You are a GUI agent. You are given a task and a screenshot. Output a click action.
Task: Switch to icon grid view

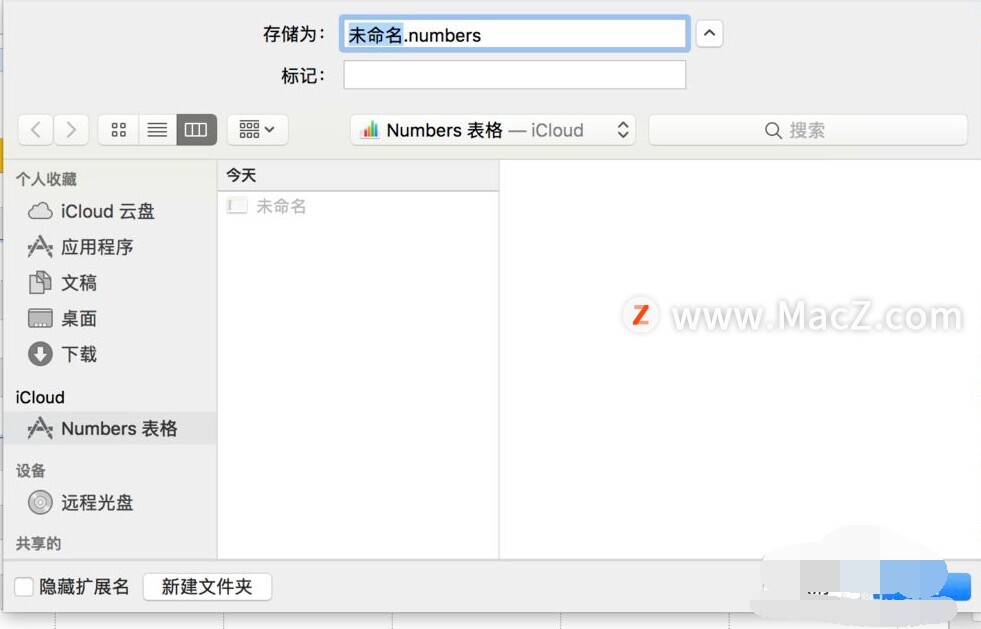[118, 130]
